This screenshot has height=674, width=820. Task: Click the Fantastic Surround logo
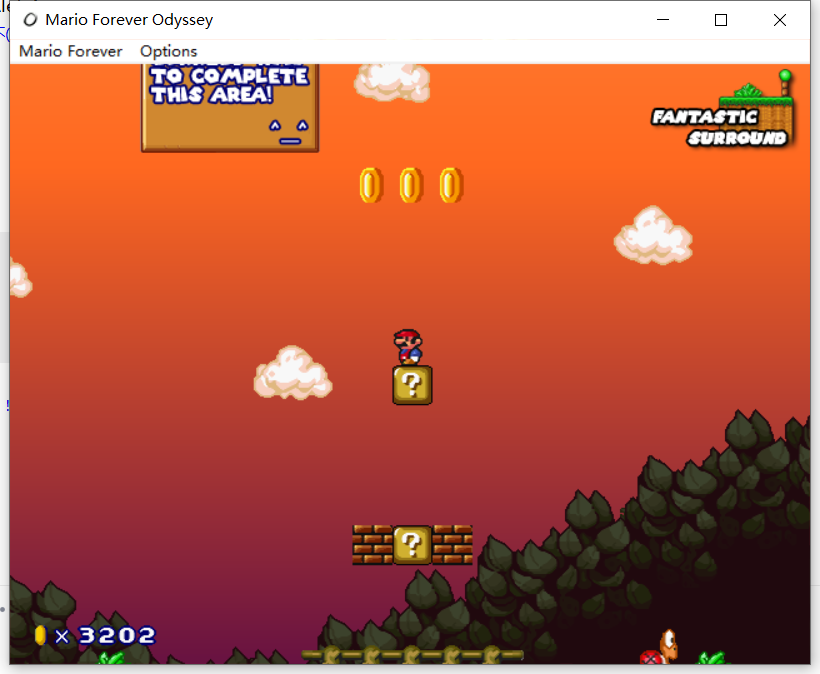724,109
